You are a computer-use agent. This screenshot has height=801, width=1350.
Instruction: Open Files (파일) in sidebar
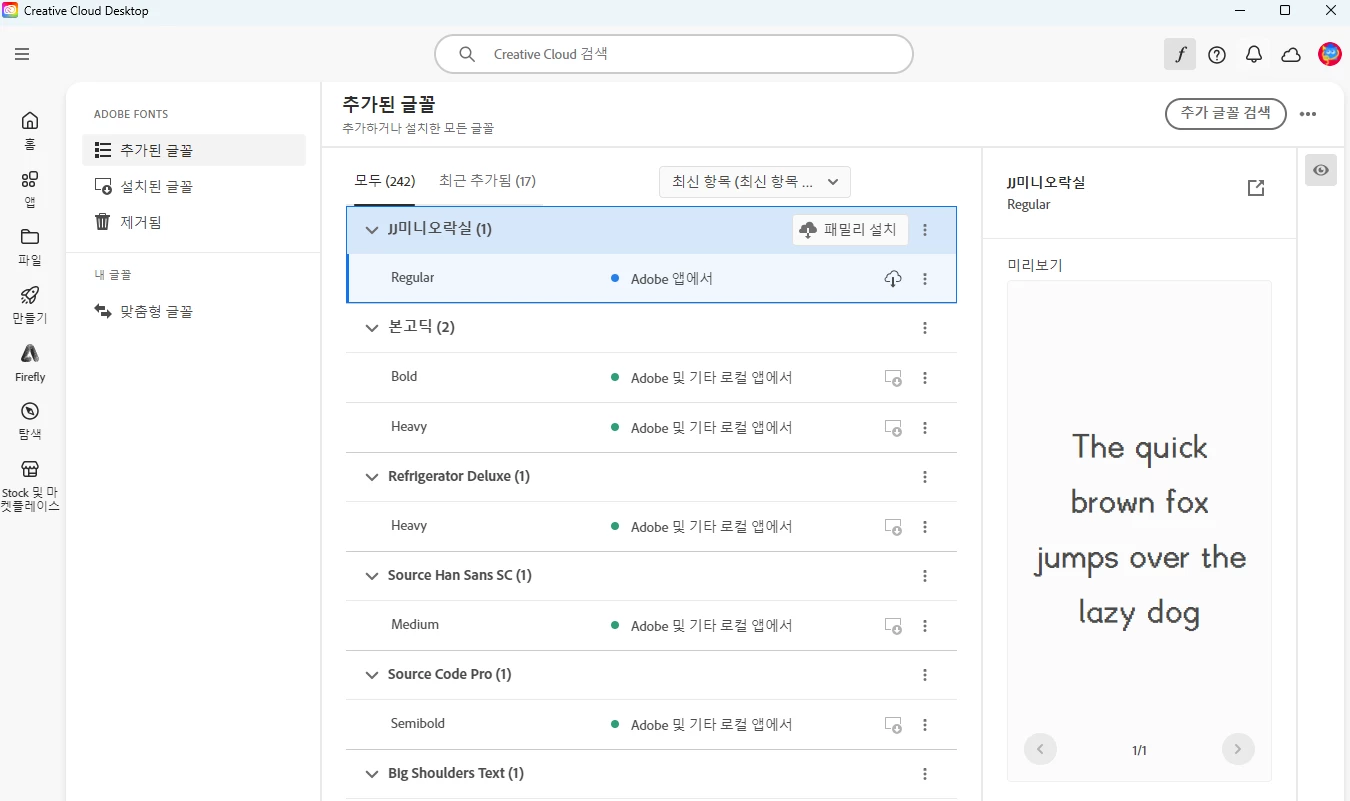[30, 246]
